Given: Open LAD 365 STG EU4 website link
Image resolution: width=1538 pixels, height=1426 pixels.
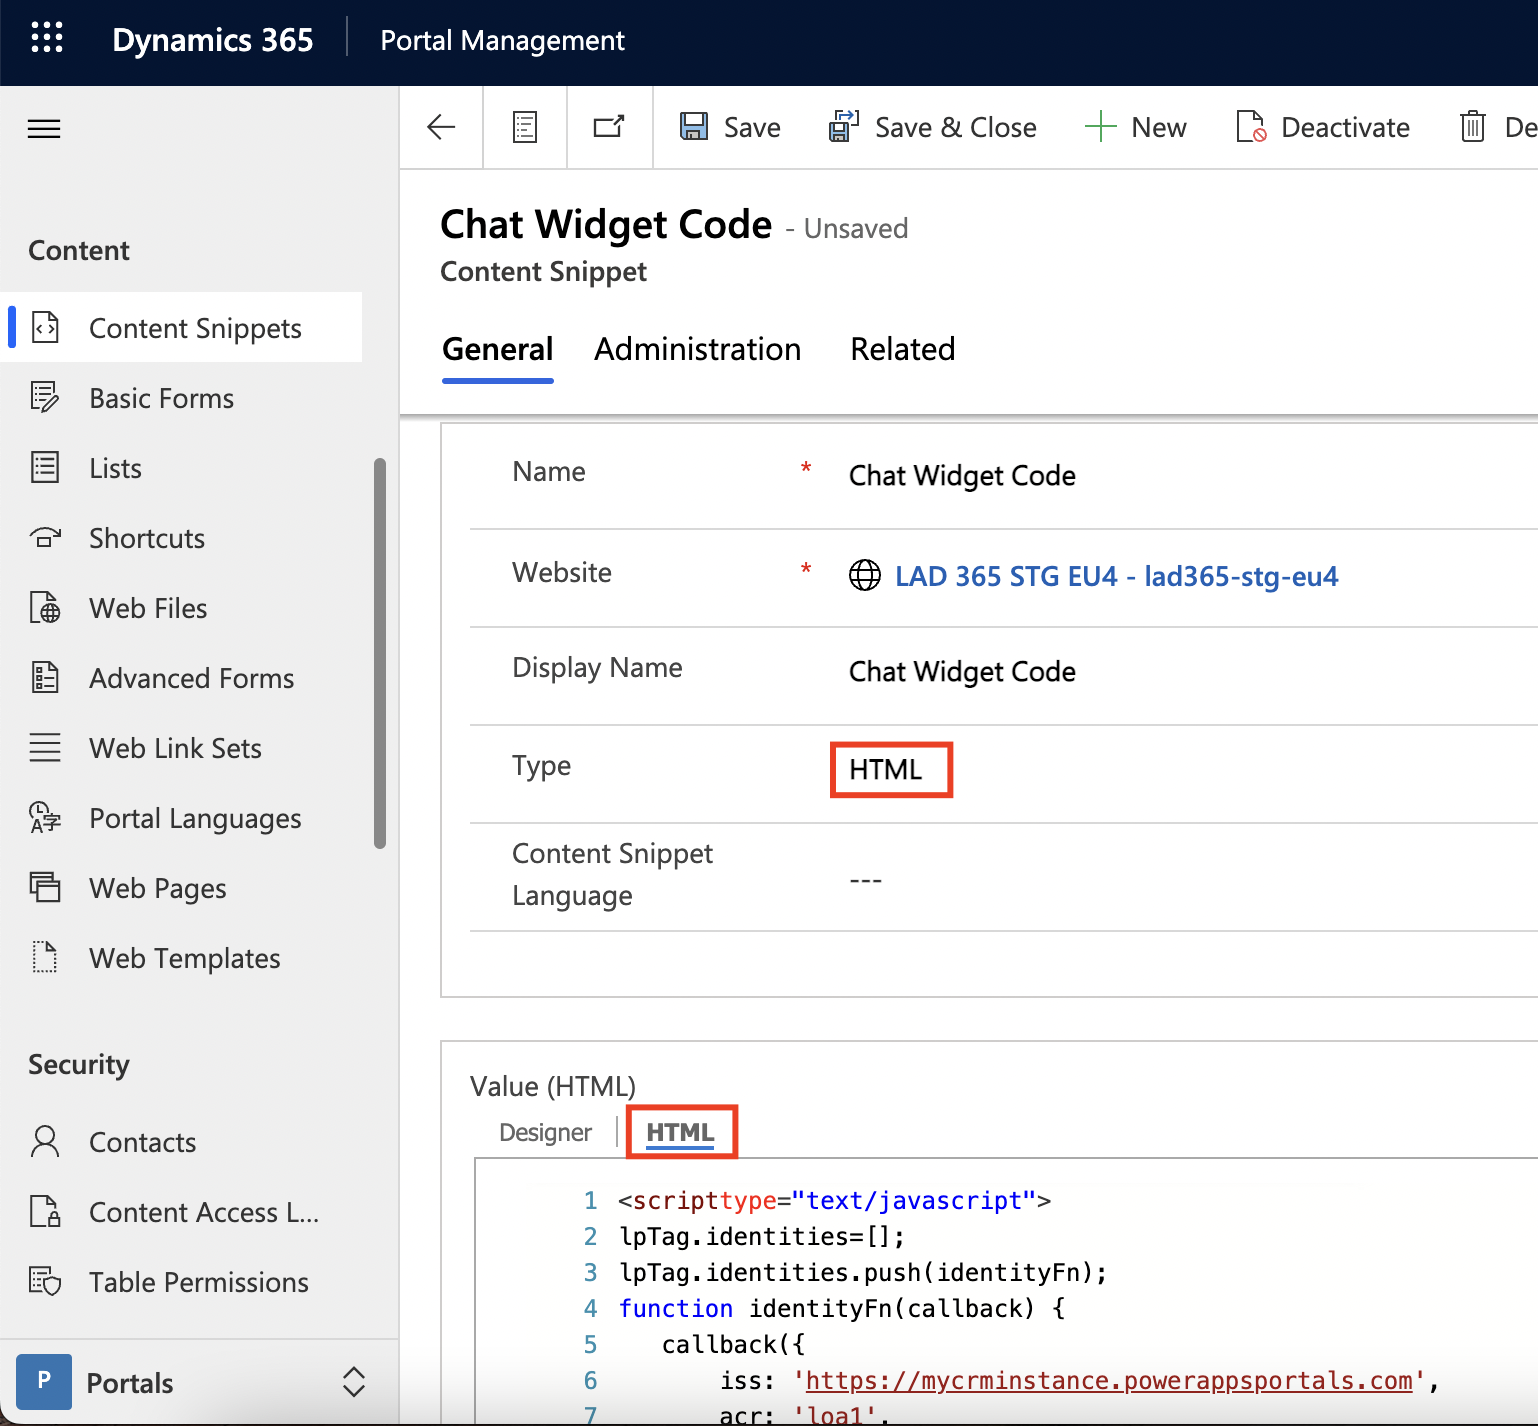Looking at the screenshot, I should pos(1116,576).
